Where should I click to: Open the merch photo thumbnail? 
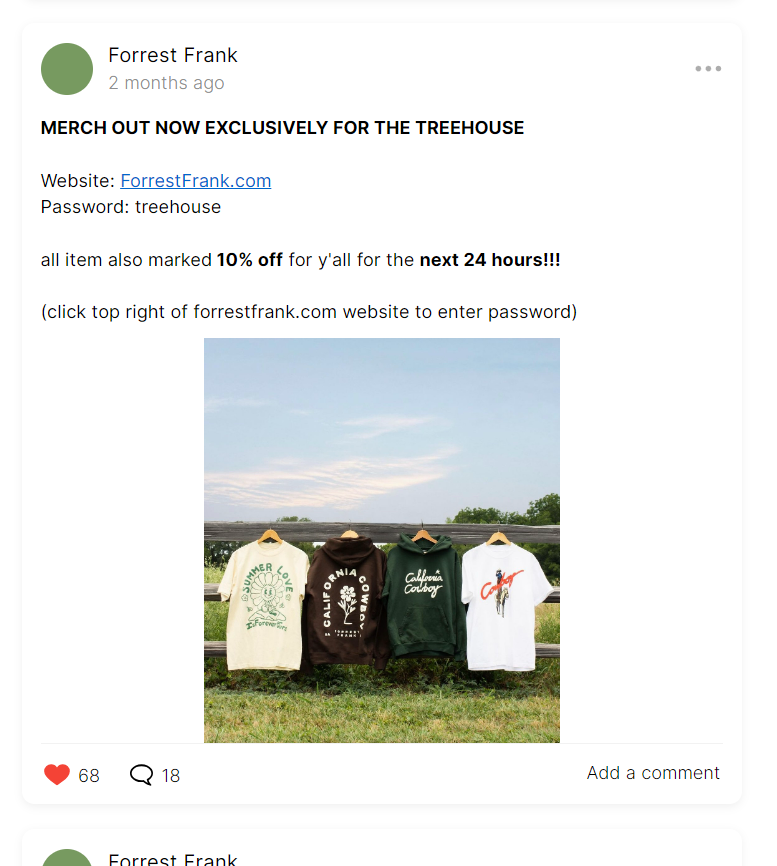(x=382, y=540)
